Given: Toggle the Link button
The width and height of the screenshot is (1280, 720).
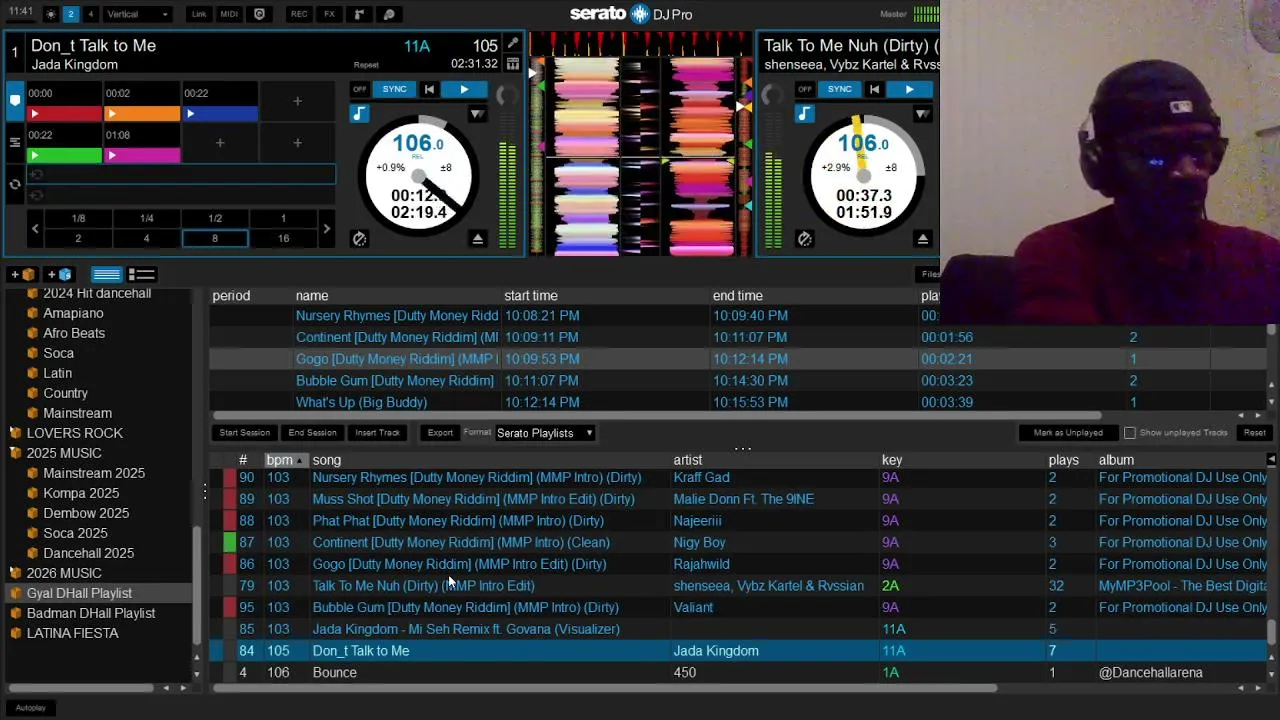Looking at the screenshot, I should pyautogui.click(x=199, y=14).
